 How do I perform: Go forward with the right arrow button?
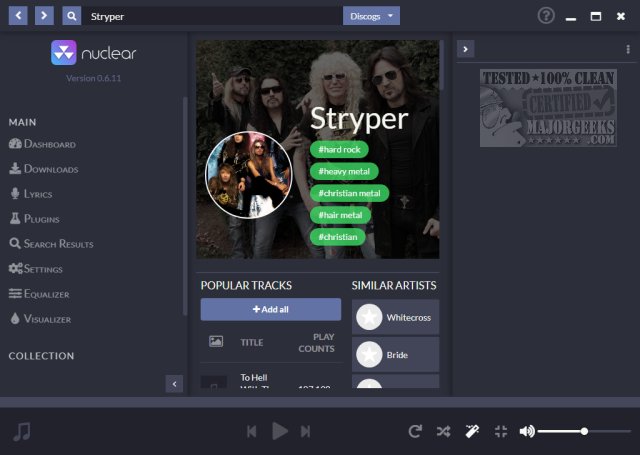click(x=44, y=16)
